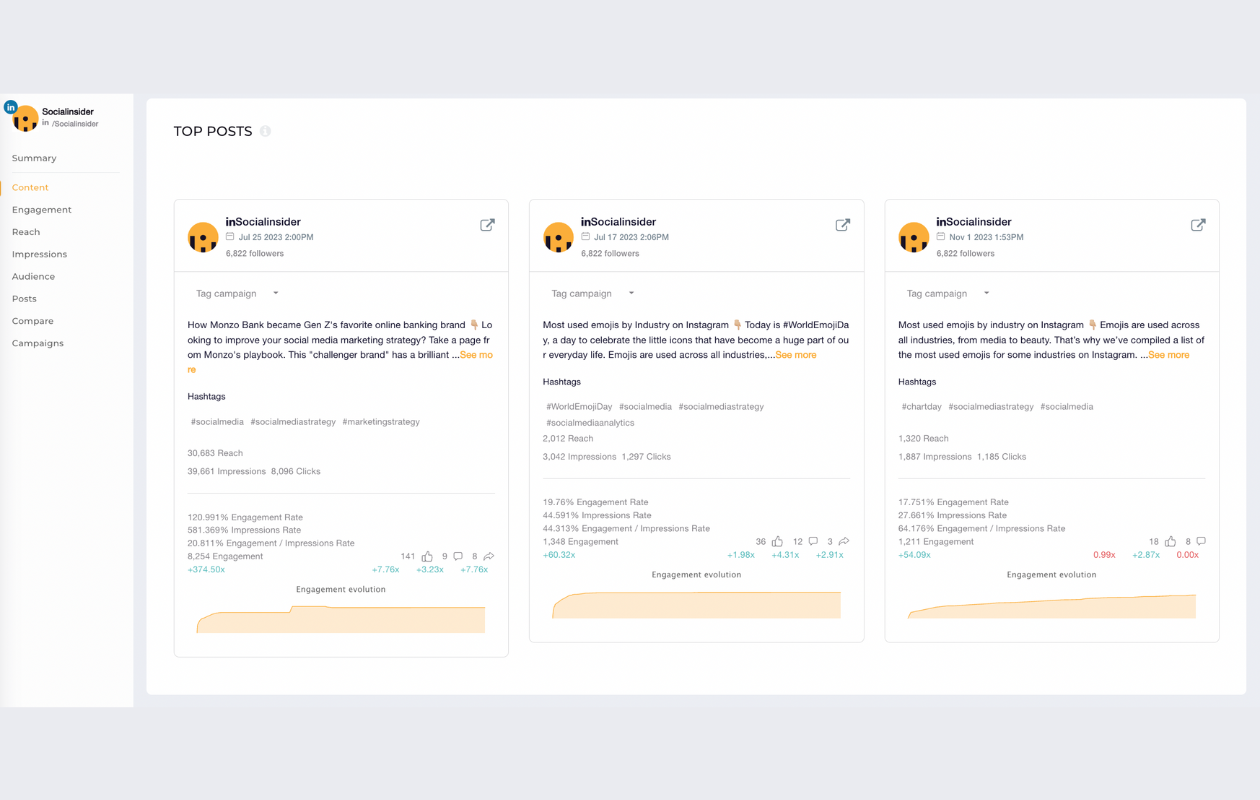Click 1,297 Clicks value

[646, 457]
